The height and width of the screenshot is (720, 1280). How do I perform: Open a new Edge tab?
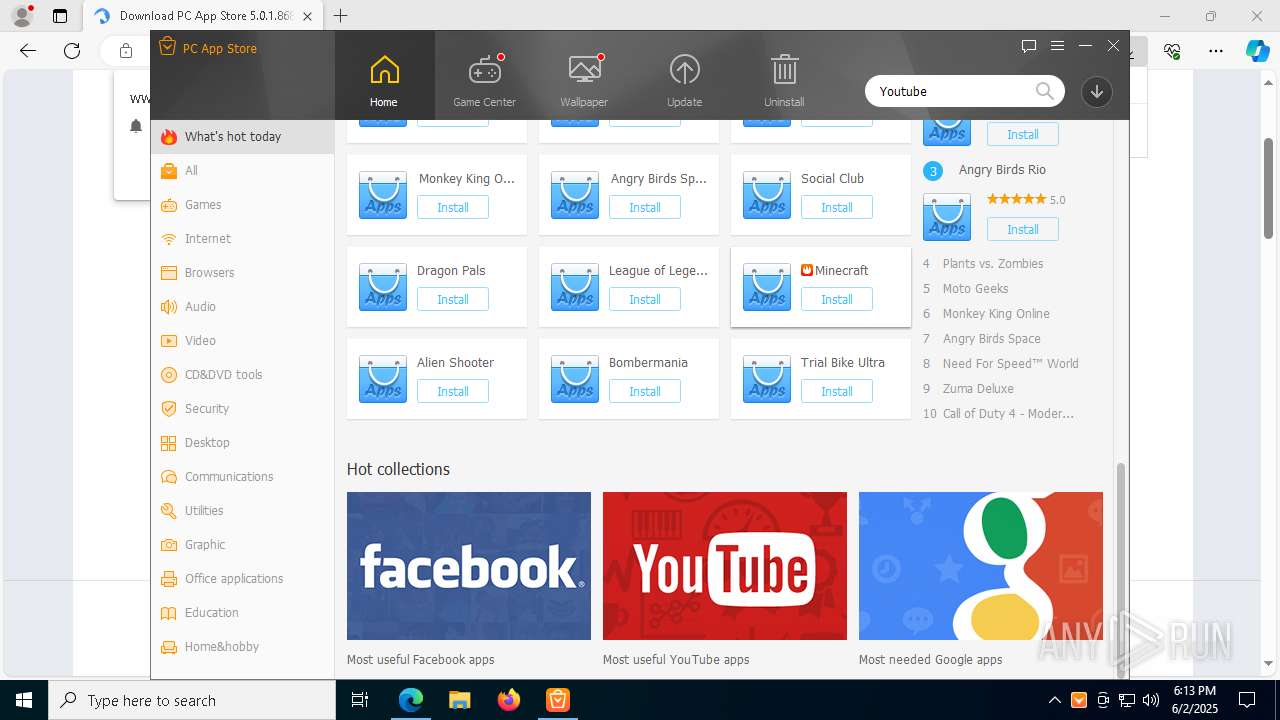[x=341, y=16]
